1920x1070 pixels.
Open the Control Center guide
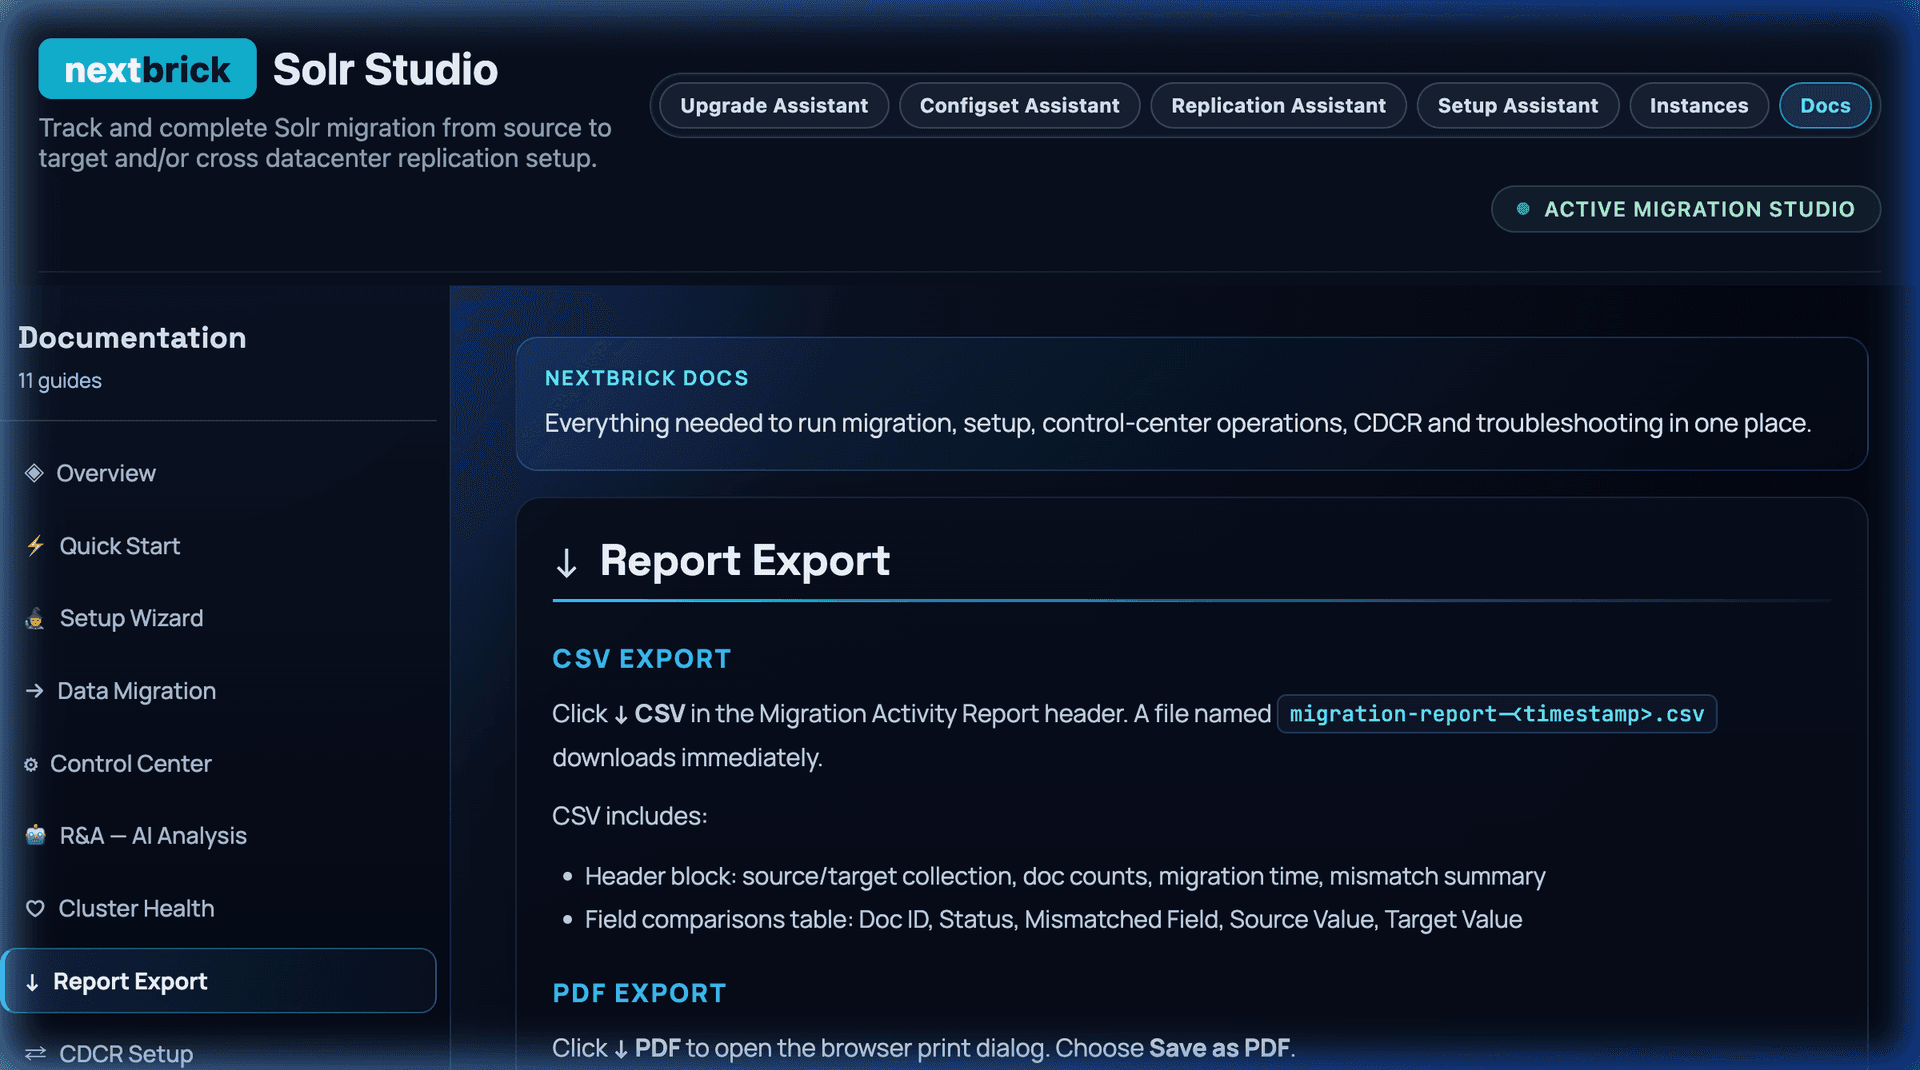pos(218,764)
